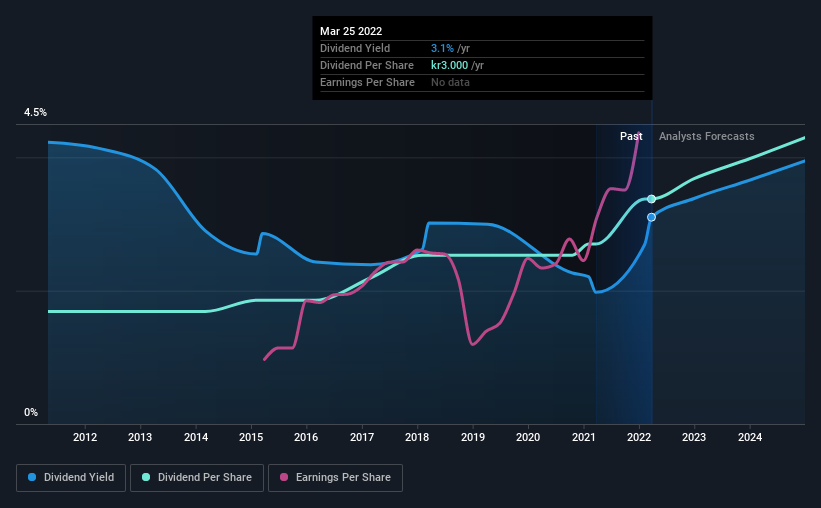Toggle the Dividend Yield legend button
This screenshot has width=821, height=508.
[71, 478]
